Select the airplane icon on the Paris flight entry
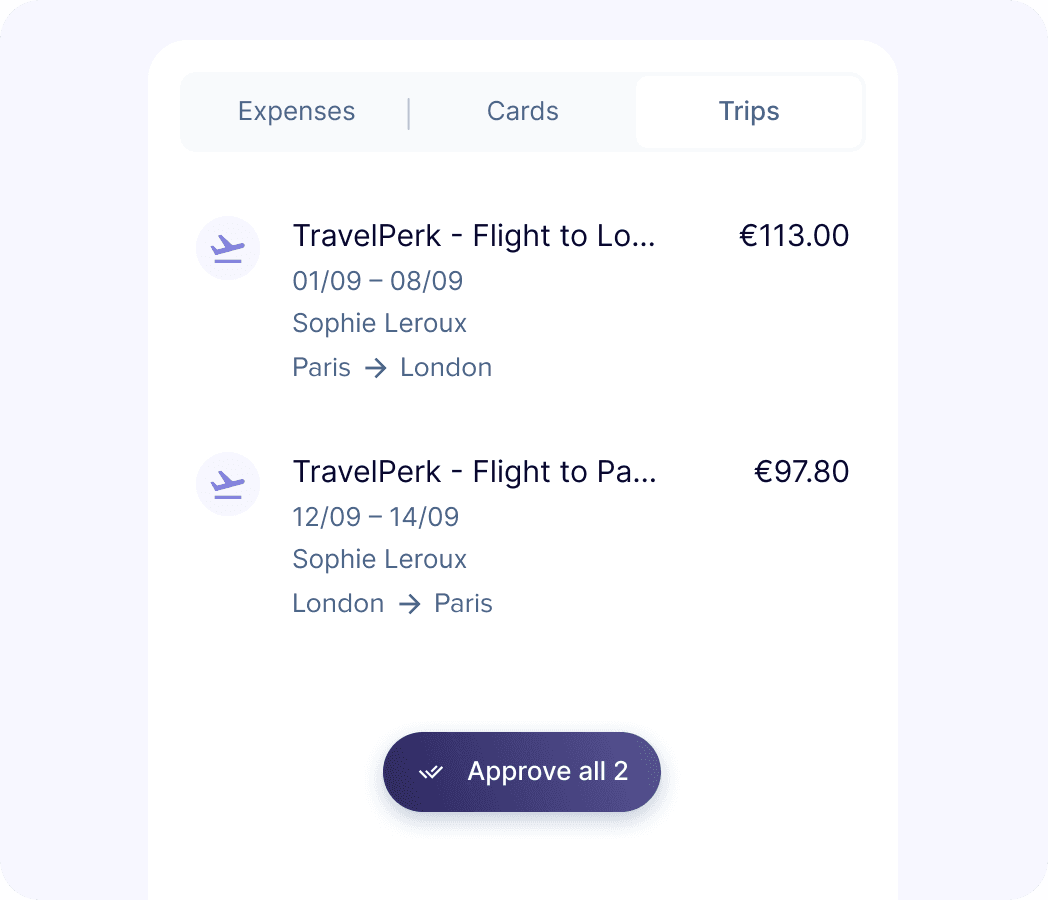The height and width of the screenshot is (900, 1048). 228,484
